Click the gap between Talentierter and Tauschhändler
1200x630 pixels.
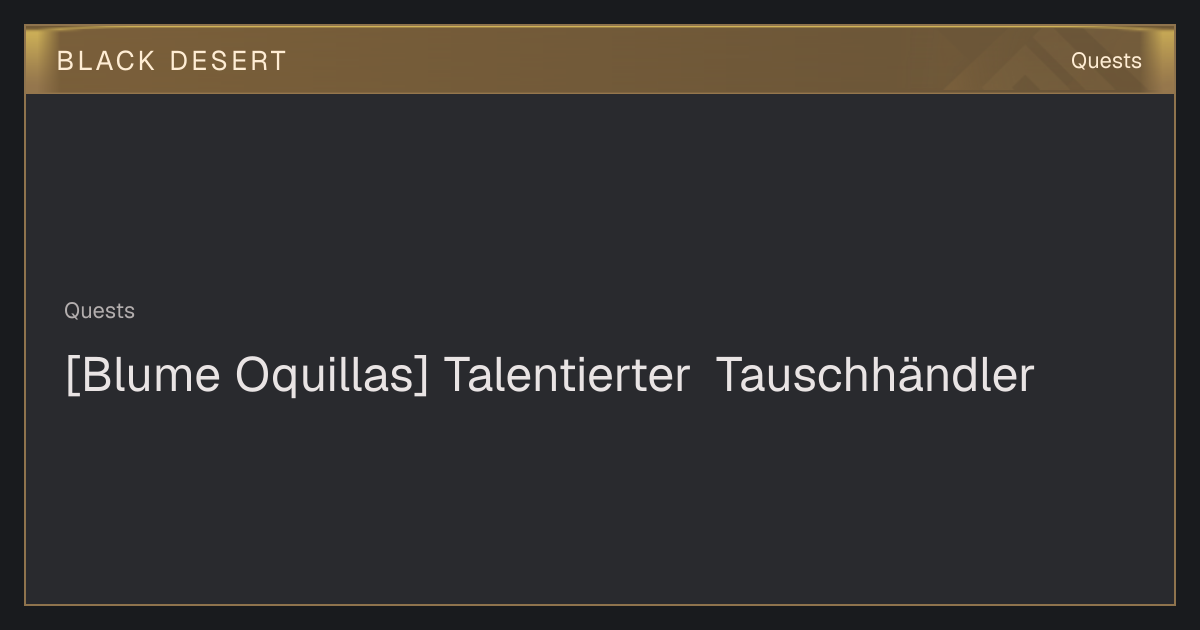click(704, 377)
